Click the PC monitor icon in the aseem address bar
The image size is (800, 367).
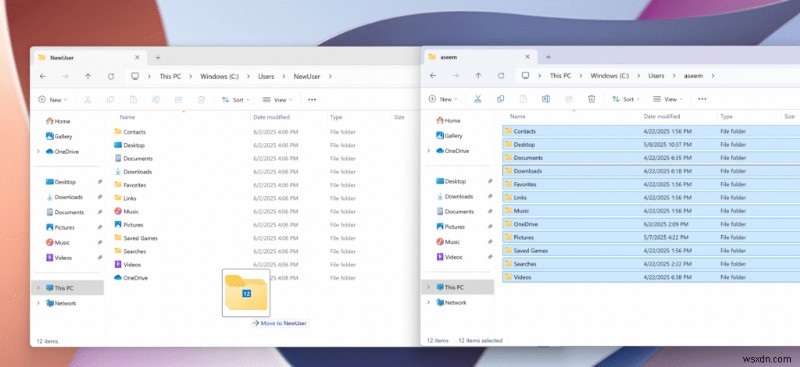[x=525, y=76]
